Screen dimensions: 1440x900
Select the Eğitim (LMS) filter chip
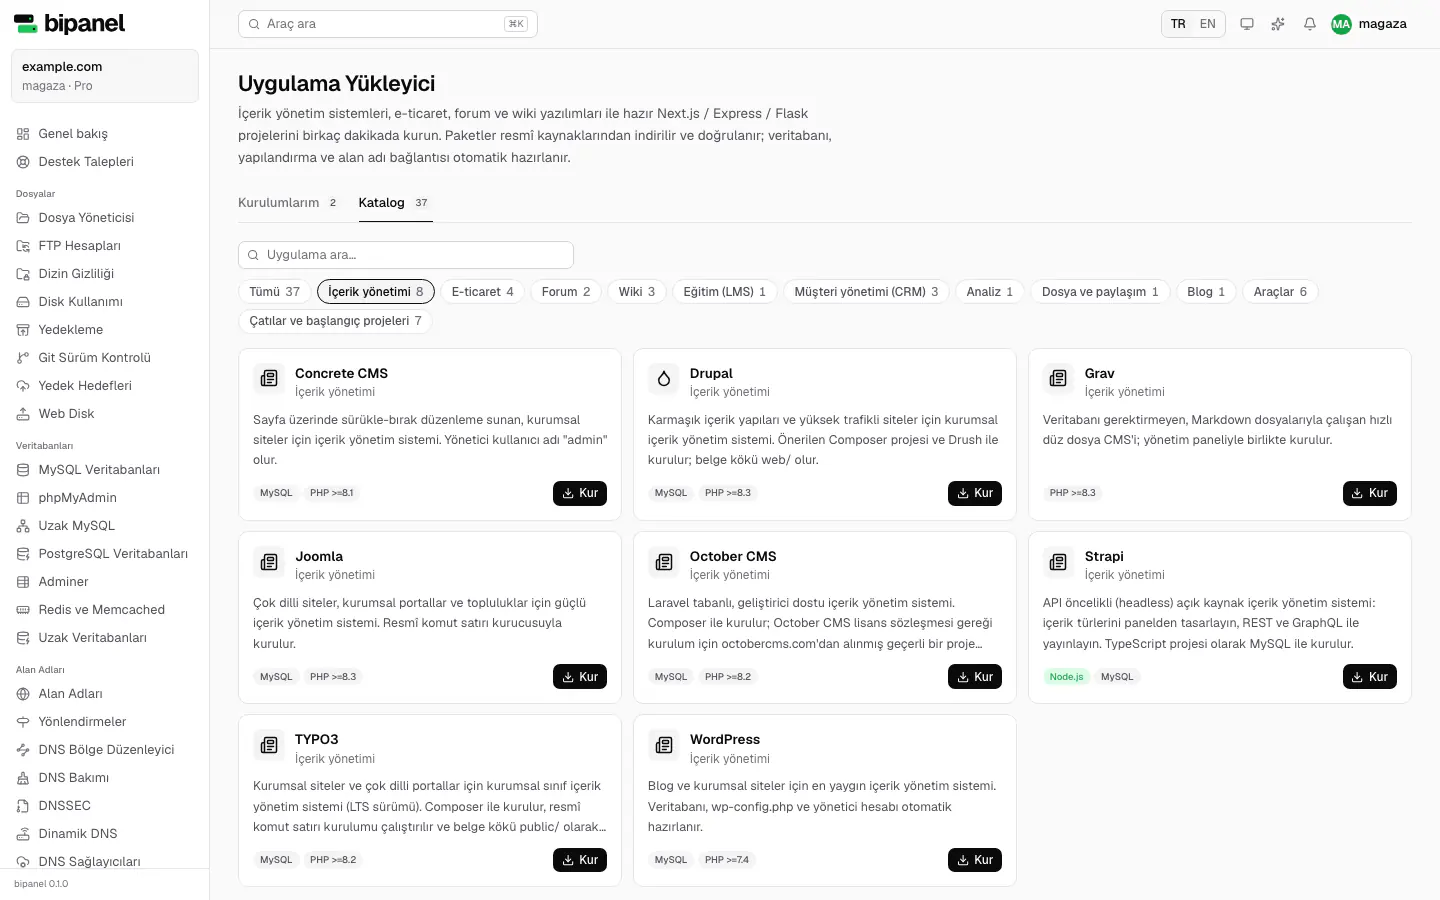point(725,292)
